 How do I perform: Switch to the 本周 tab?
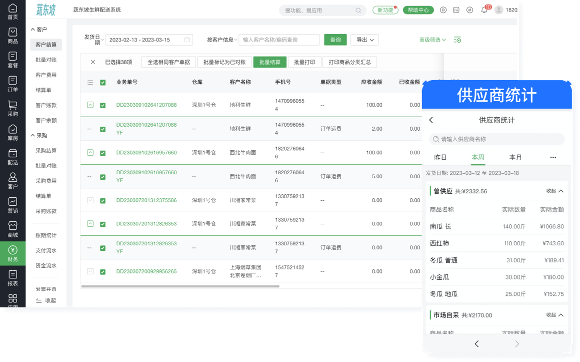tap(478, 157)
